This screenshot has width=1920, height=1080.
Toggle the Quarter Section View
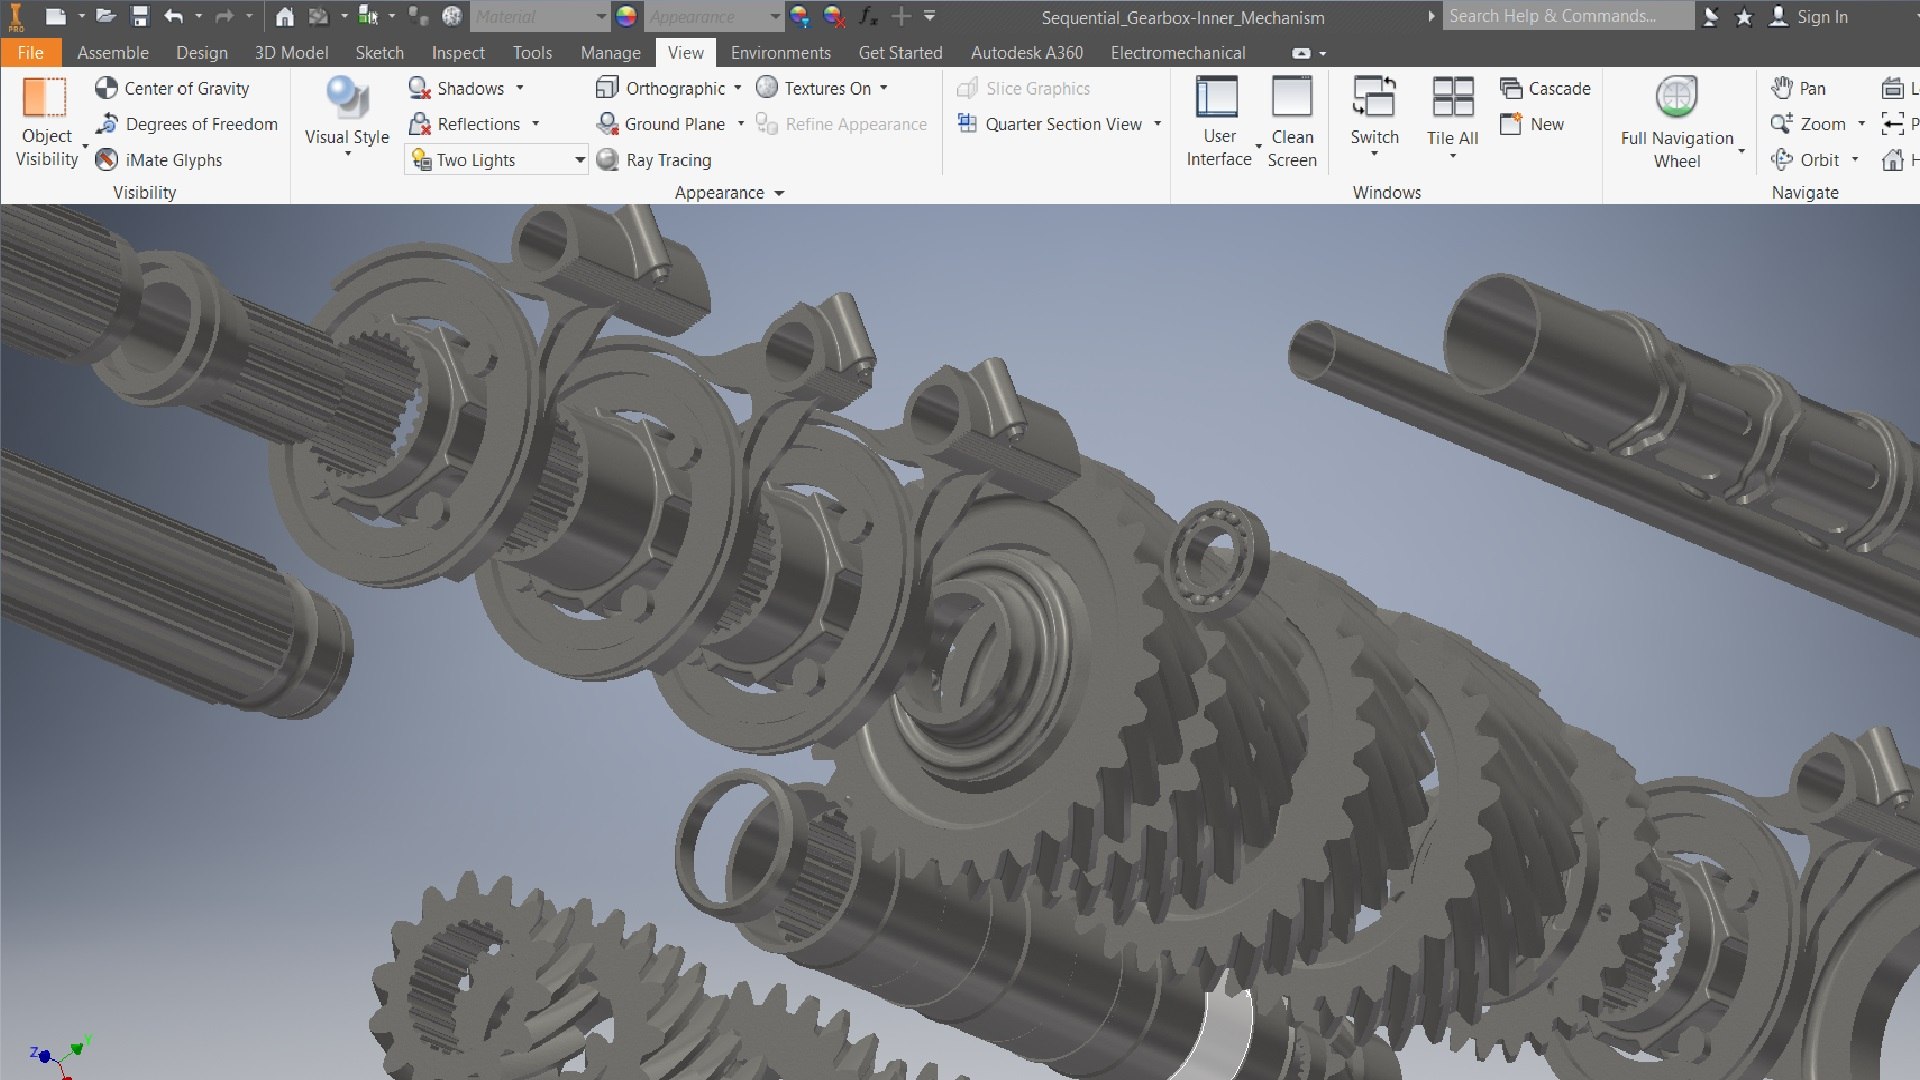[1049, 124]
